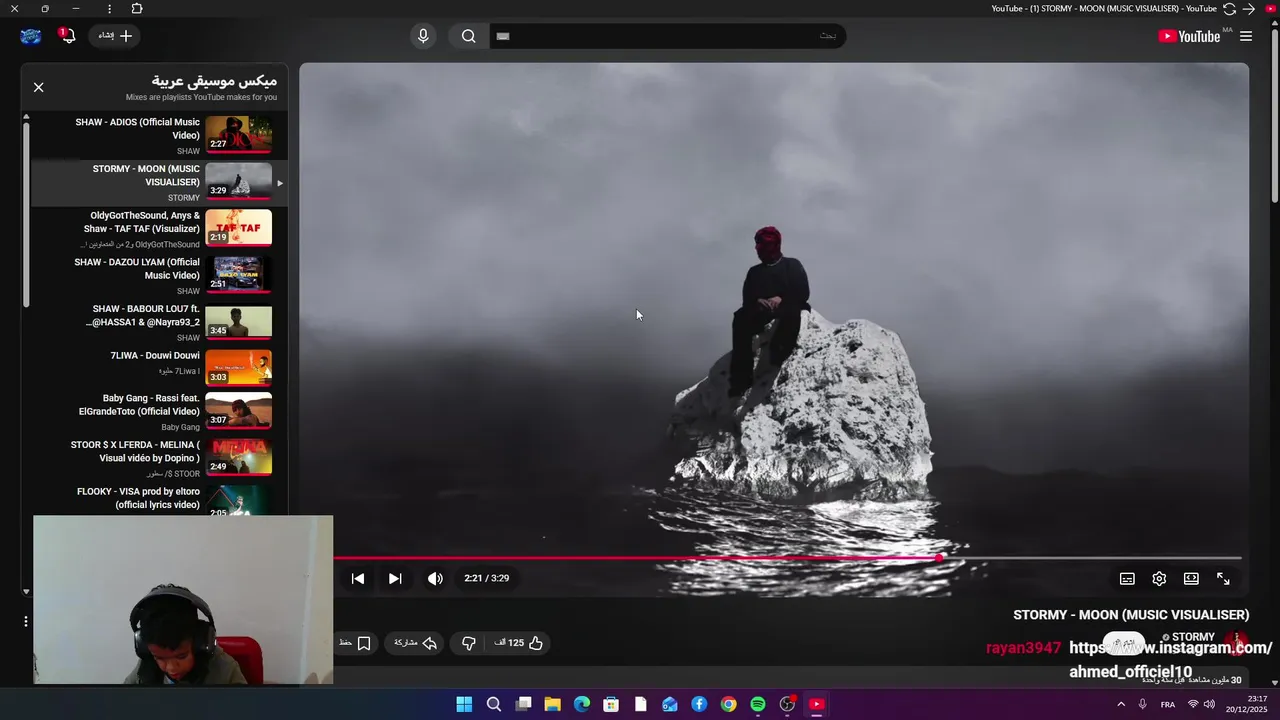Close the Arabic music mix playlist panel

point(39,87)
